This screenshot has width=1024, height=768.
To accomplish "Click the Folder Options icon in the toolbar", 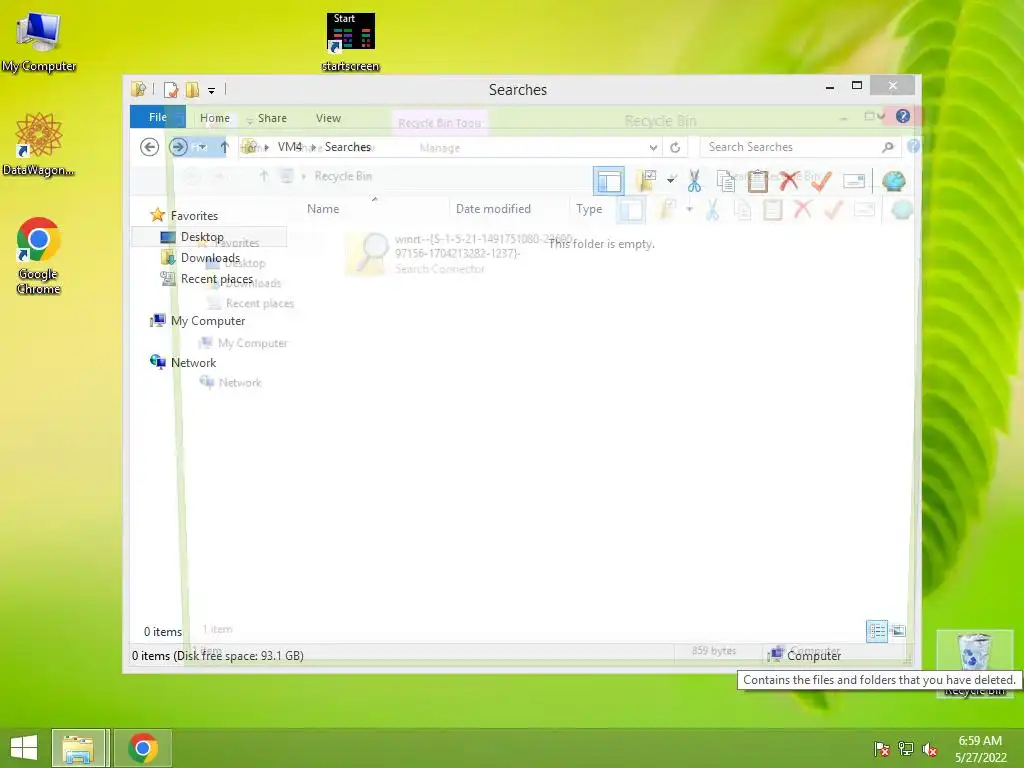I will click(646, 181).
